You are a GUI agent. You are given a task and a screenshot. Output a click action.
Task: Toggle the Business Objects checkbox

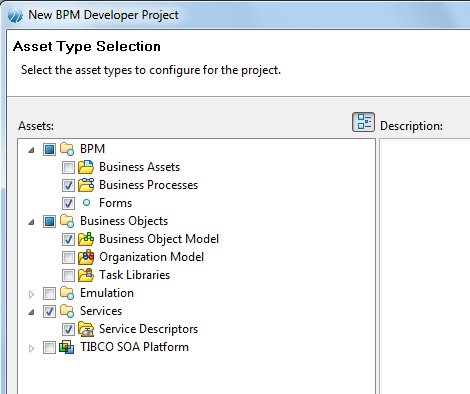tap(49, 221)
